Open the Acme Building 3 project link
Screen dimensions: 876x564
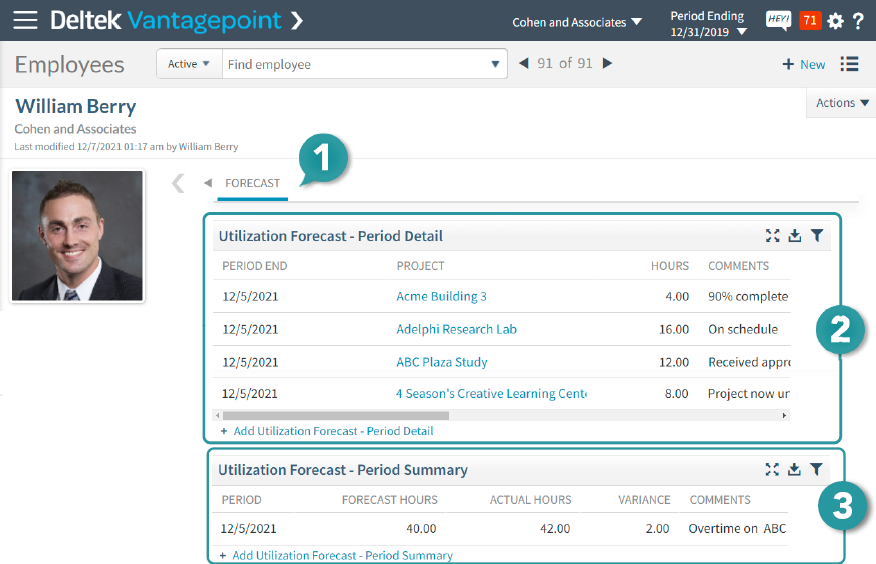coord(441,297)
